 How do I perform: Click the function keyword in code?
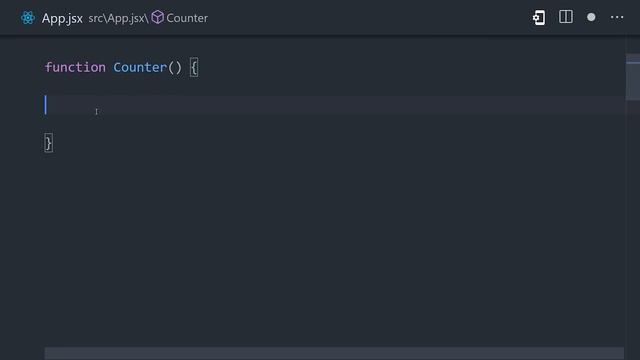75,67
